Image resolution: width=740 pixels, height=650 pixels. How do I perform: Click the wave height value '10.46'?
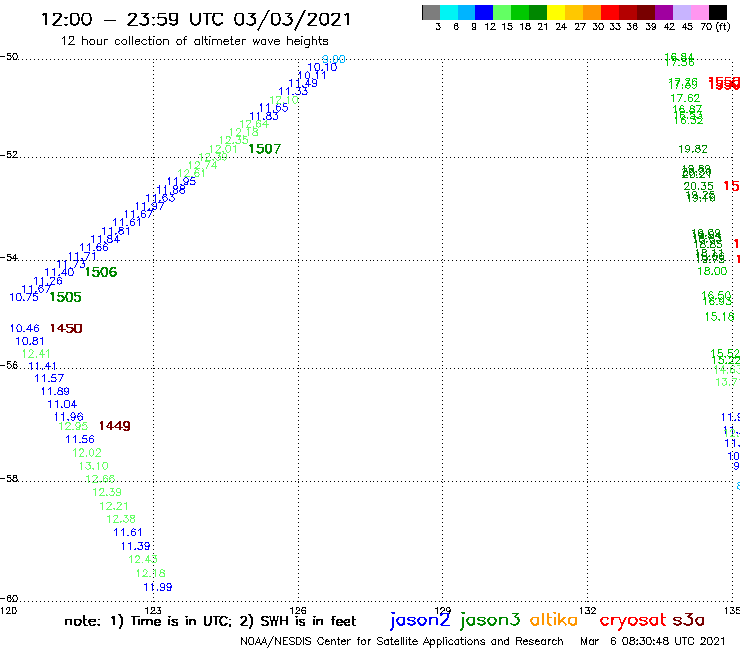coord(25,328)
